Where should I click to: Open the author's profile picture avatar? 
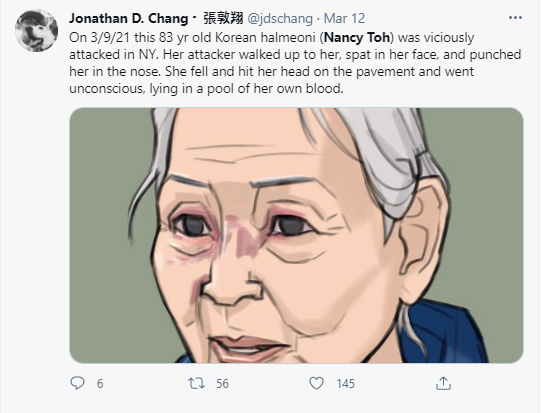click(36, 31)
